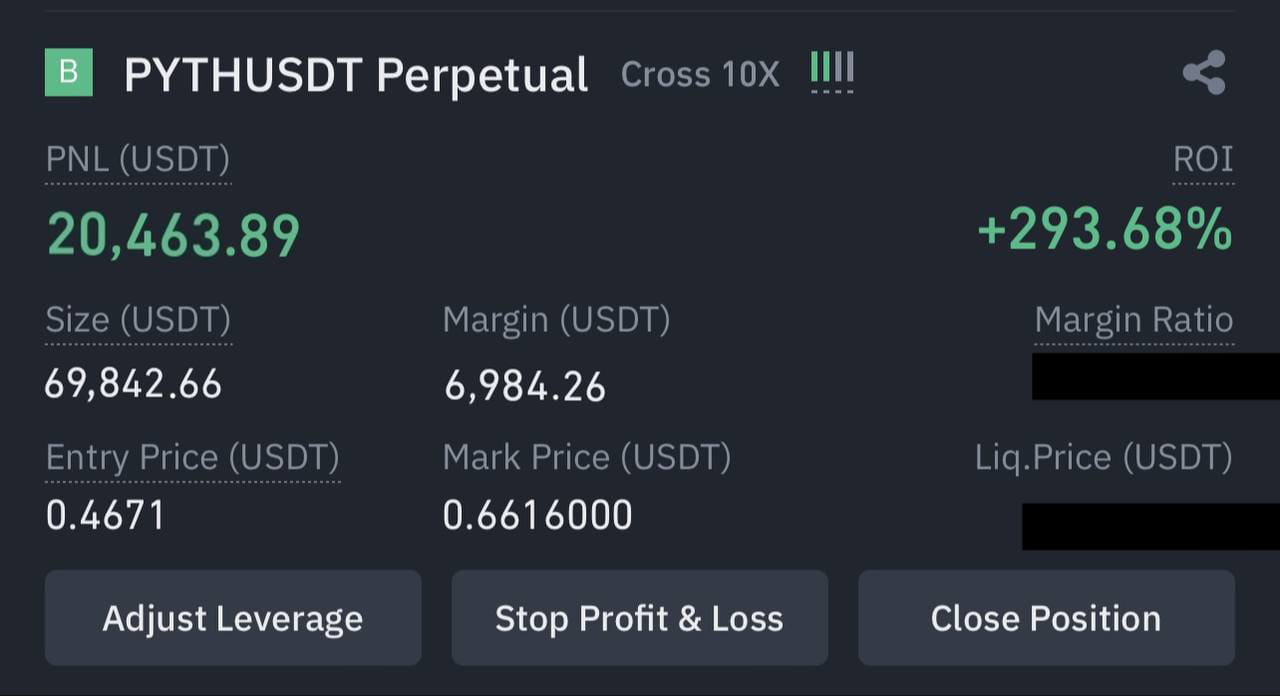Click the Liq.Price (USDT) underlined label
The width and height of the screenshot is (1280, 696).
[1103, 457]
